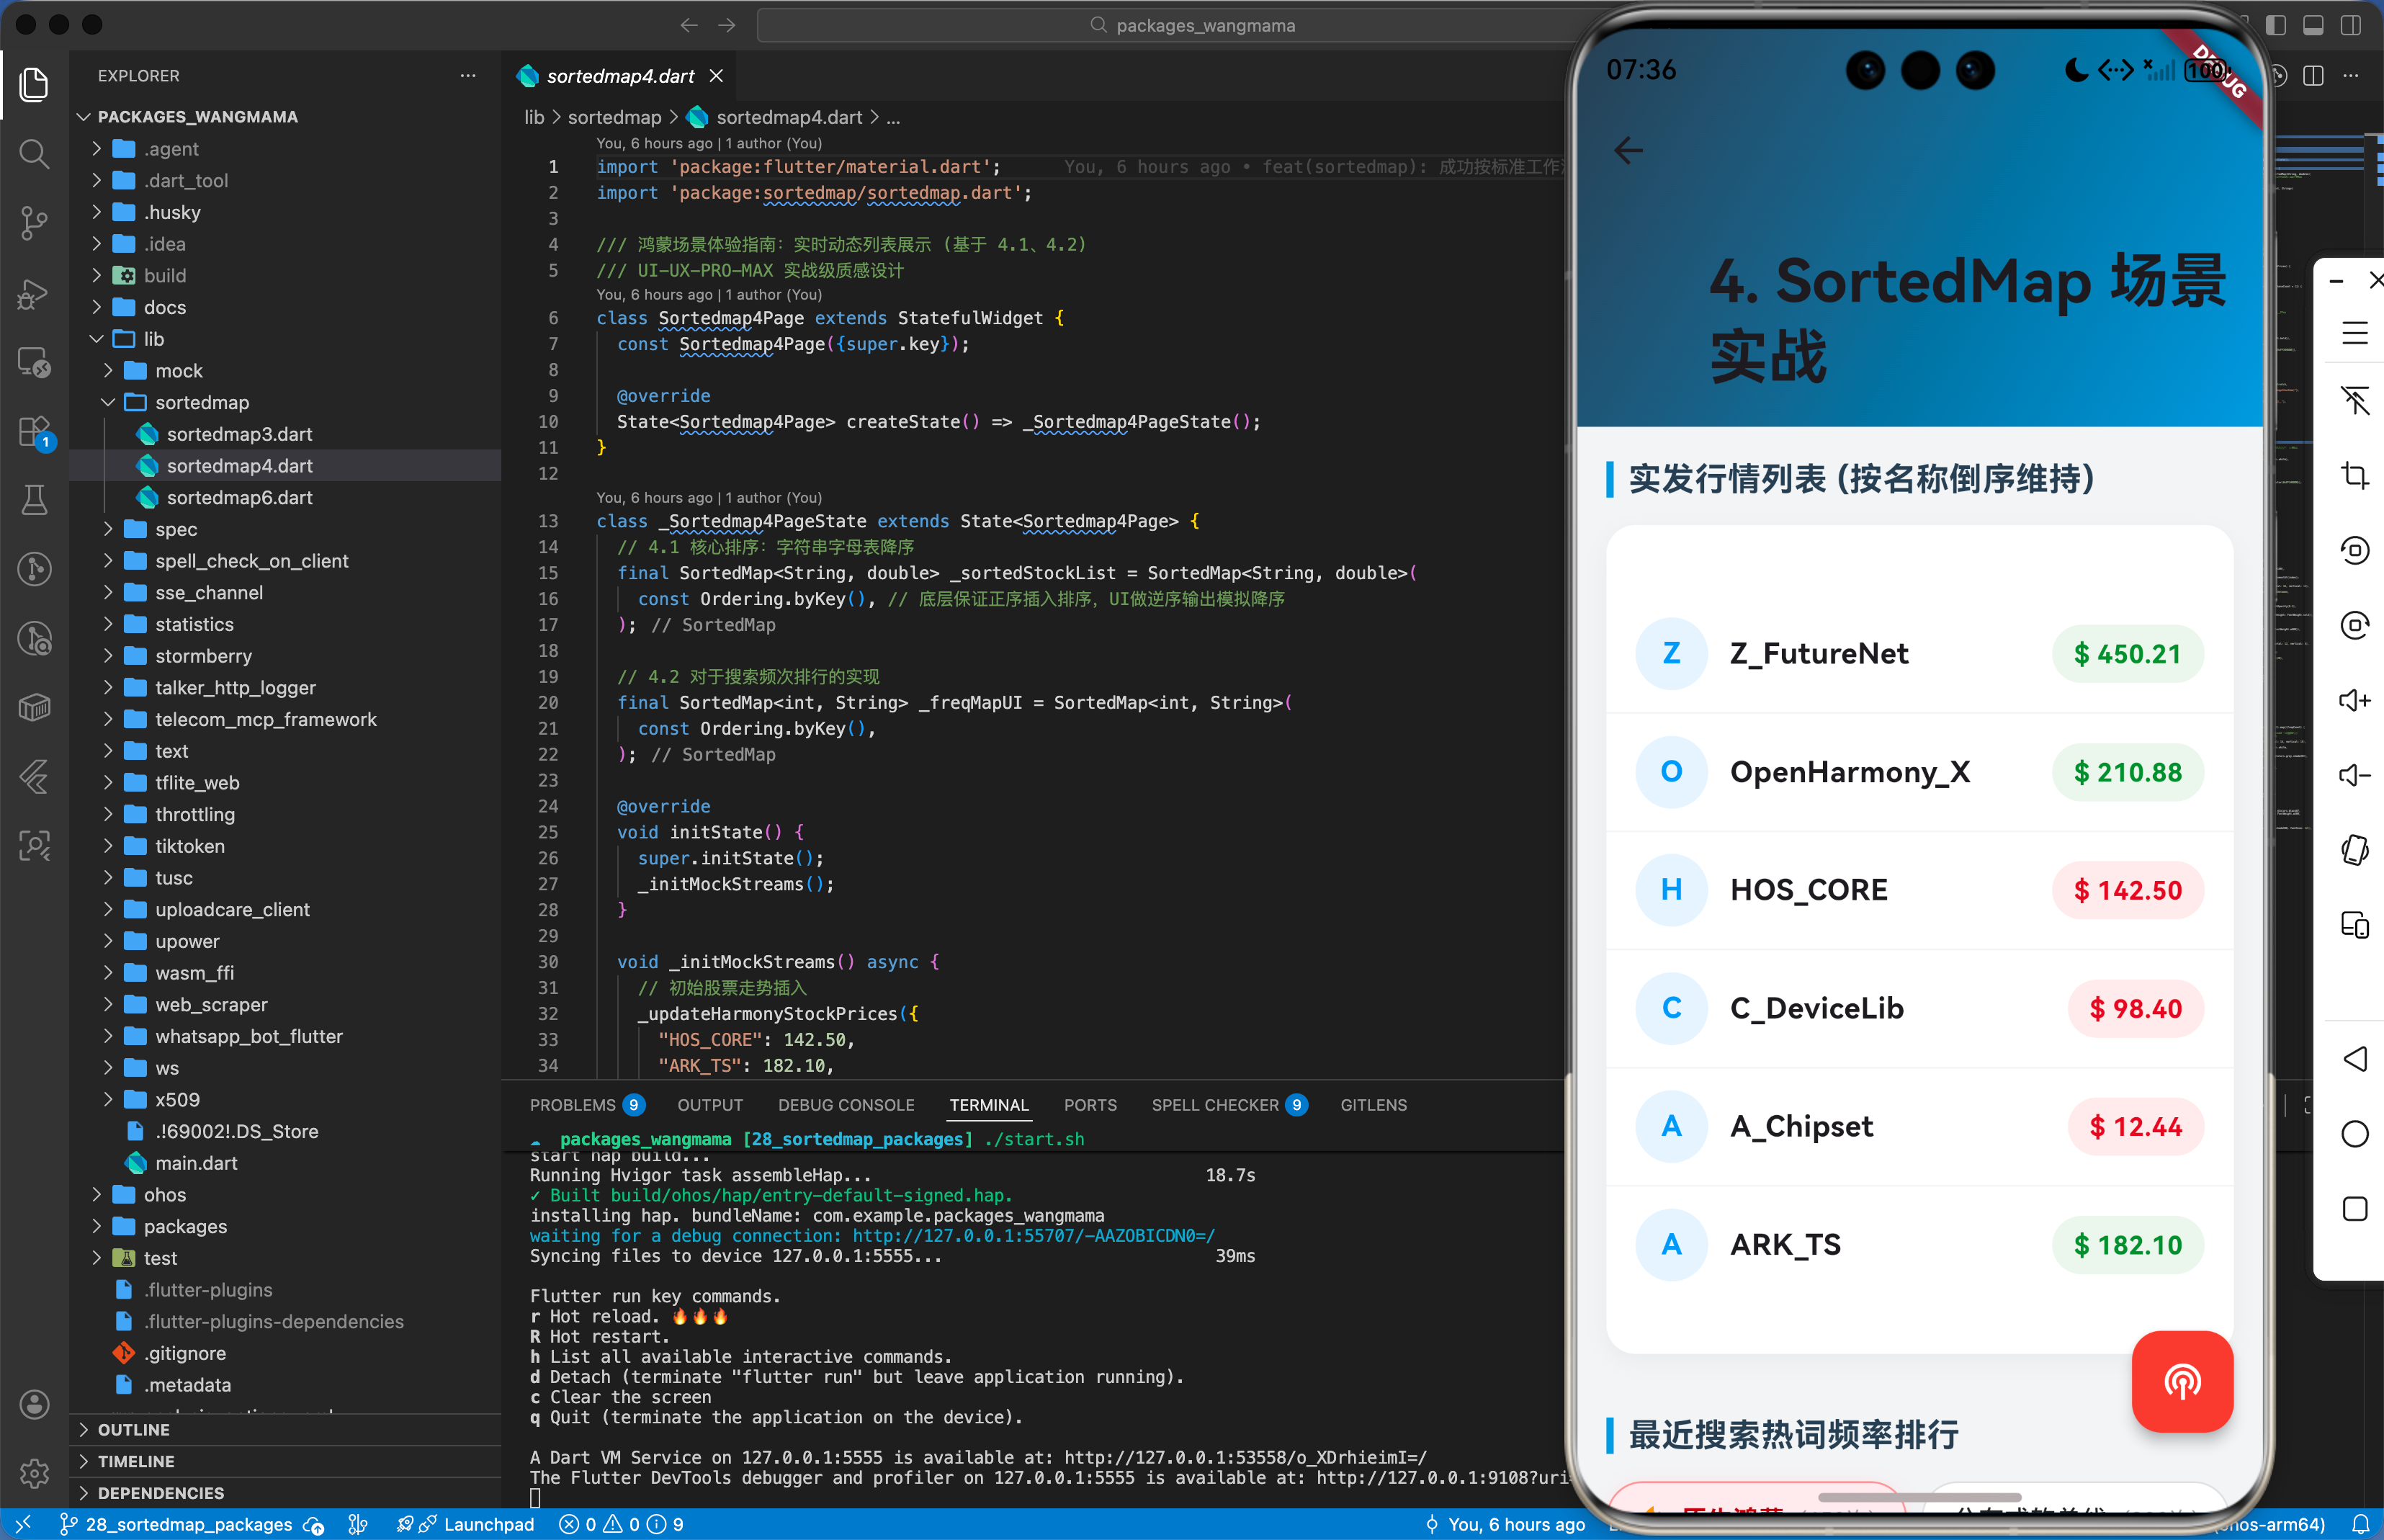Open Source Control view icon
Viewport: 2384px width, 1540px height.
click(x=34, y=223)
